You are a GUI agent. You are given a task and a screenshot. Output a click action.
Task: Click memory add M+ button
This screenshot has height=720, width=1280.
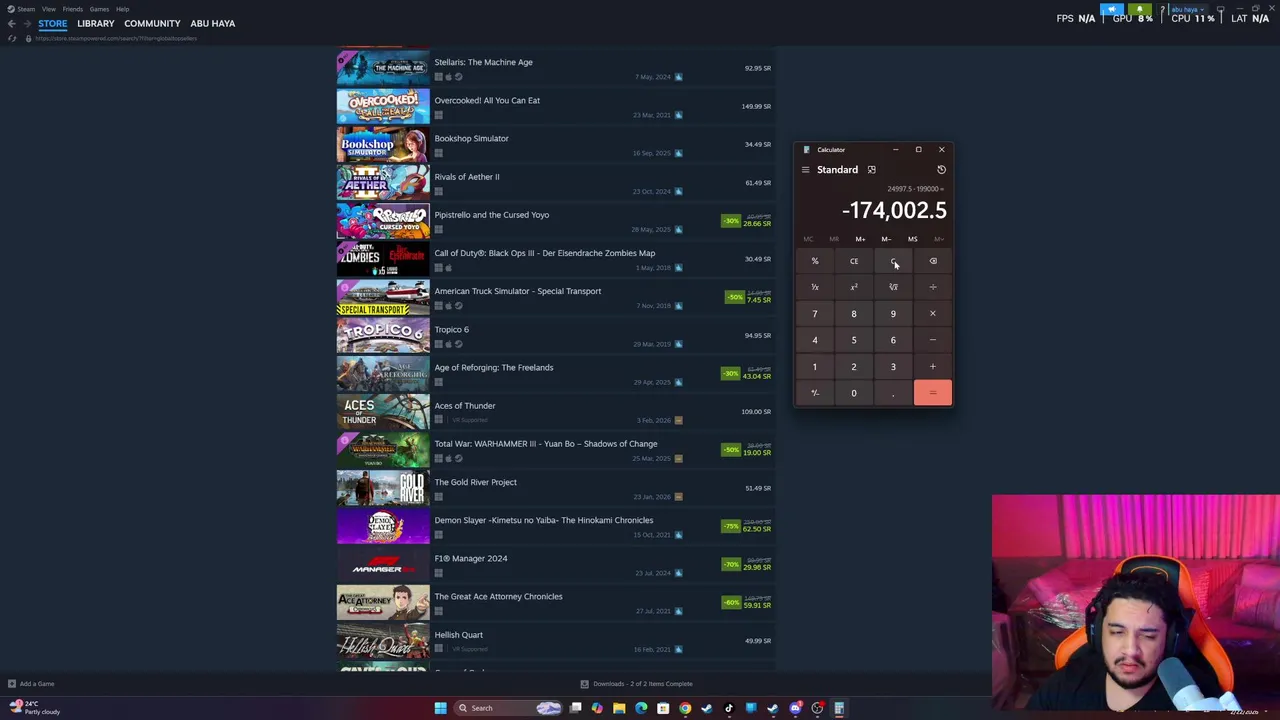(x=860, y=239)
